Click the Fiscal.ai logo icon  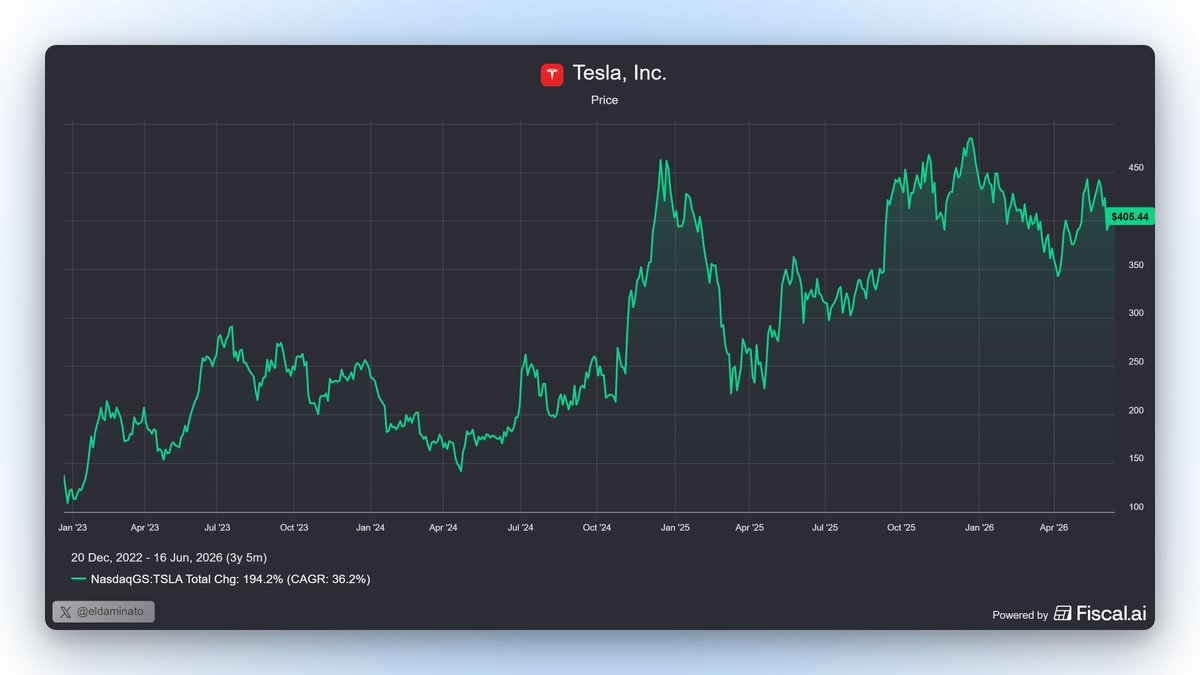click(1063, 614)
